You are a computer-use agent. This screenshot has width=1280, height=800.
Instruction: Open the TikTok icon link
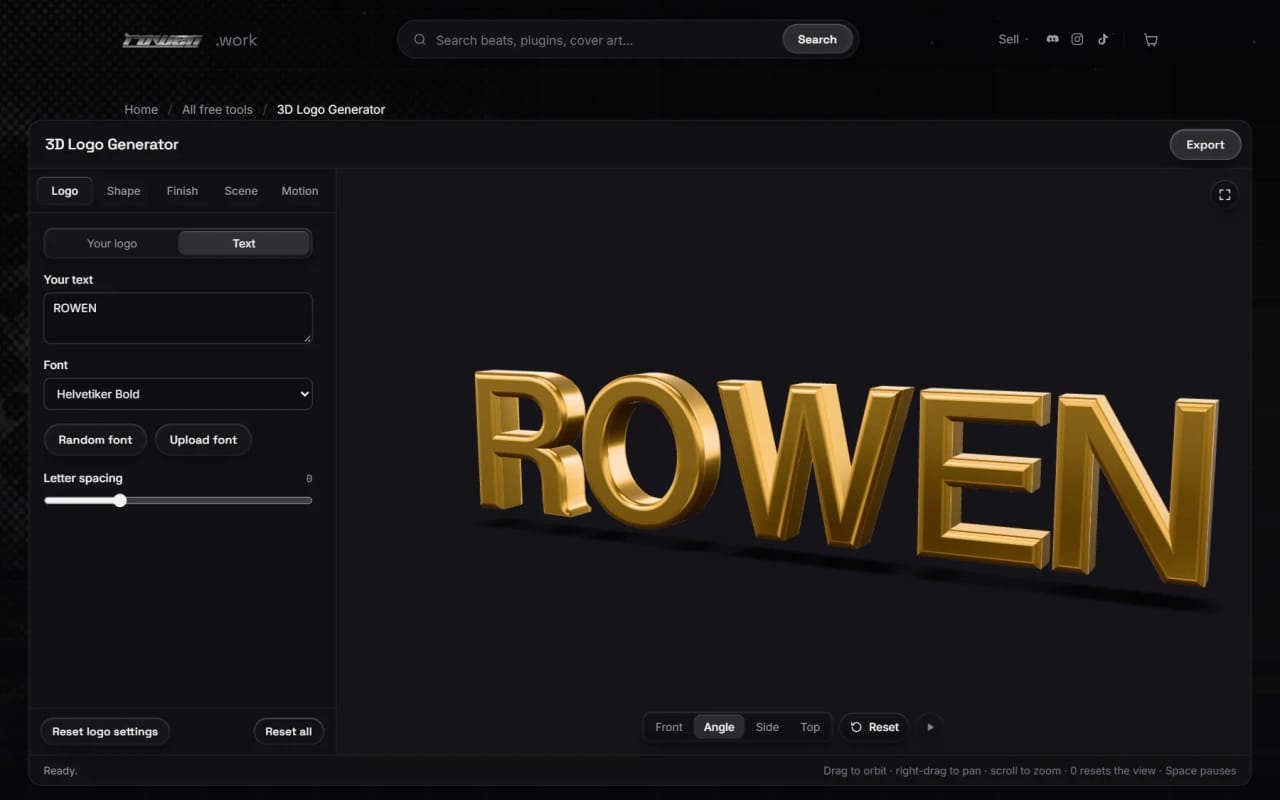(1103, 39)
